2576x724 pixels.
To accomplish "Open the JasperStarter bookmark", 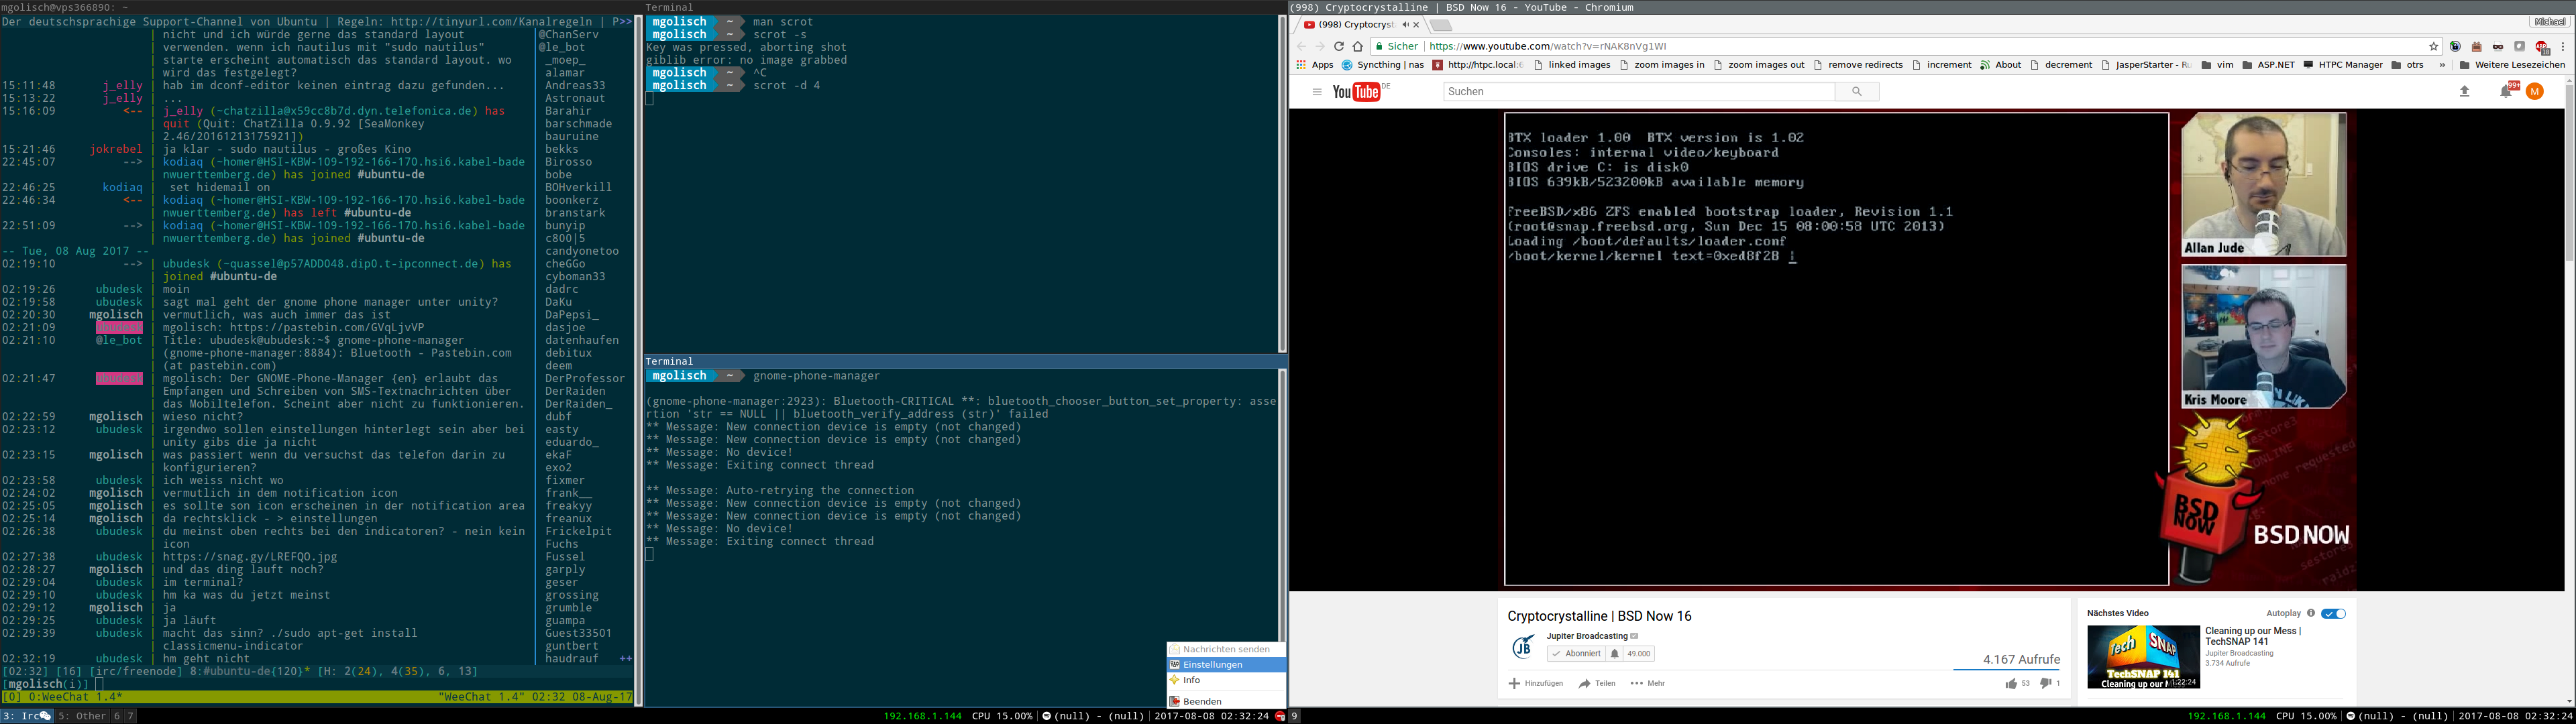I will coord(2146,65).
